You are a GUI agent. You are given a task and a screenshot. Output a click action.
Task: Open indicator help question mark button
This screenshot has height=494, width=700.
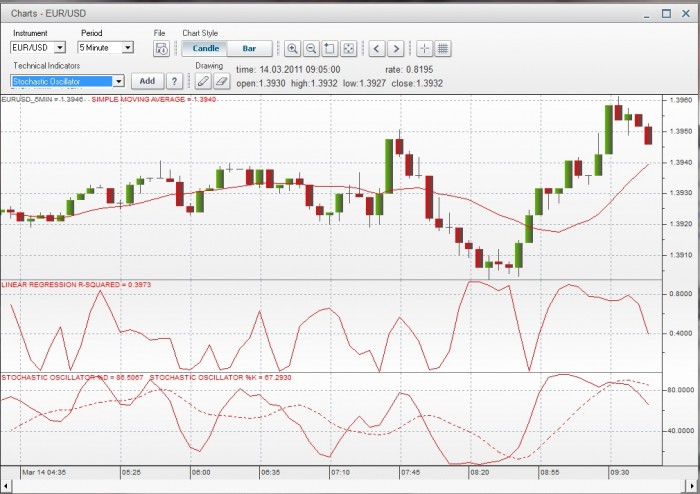click(x=174, y=81)
